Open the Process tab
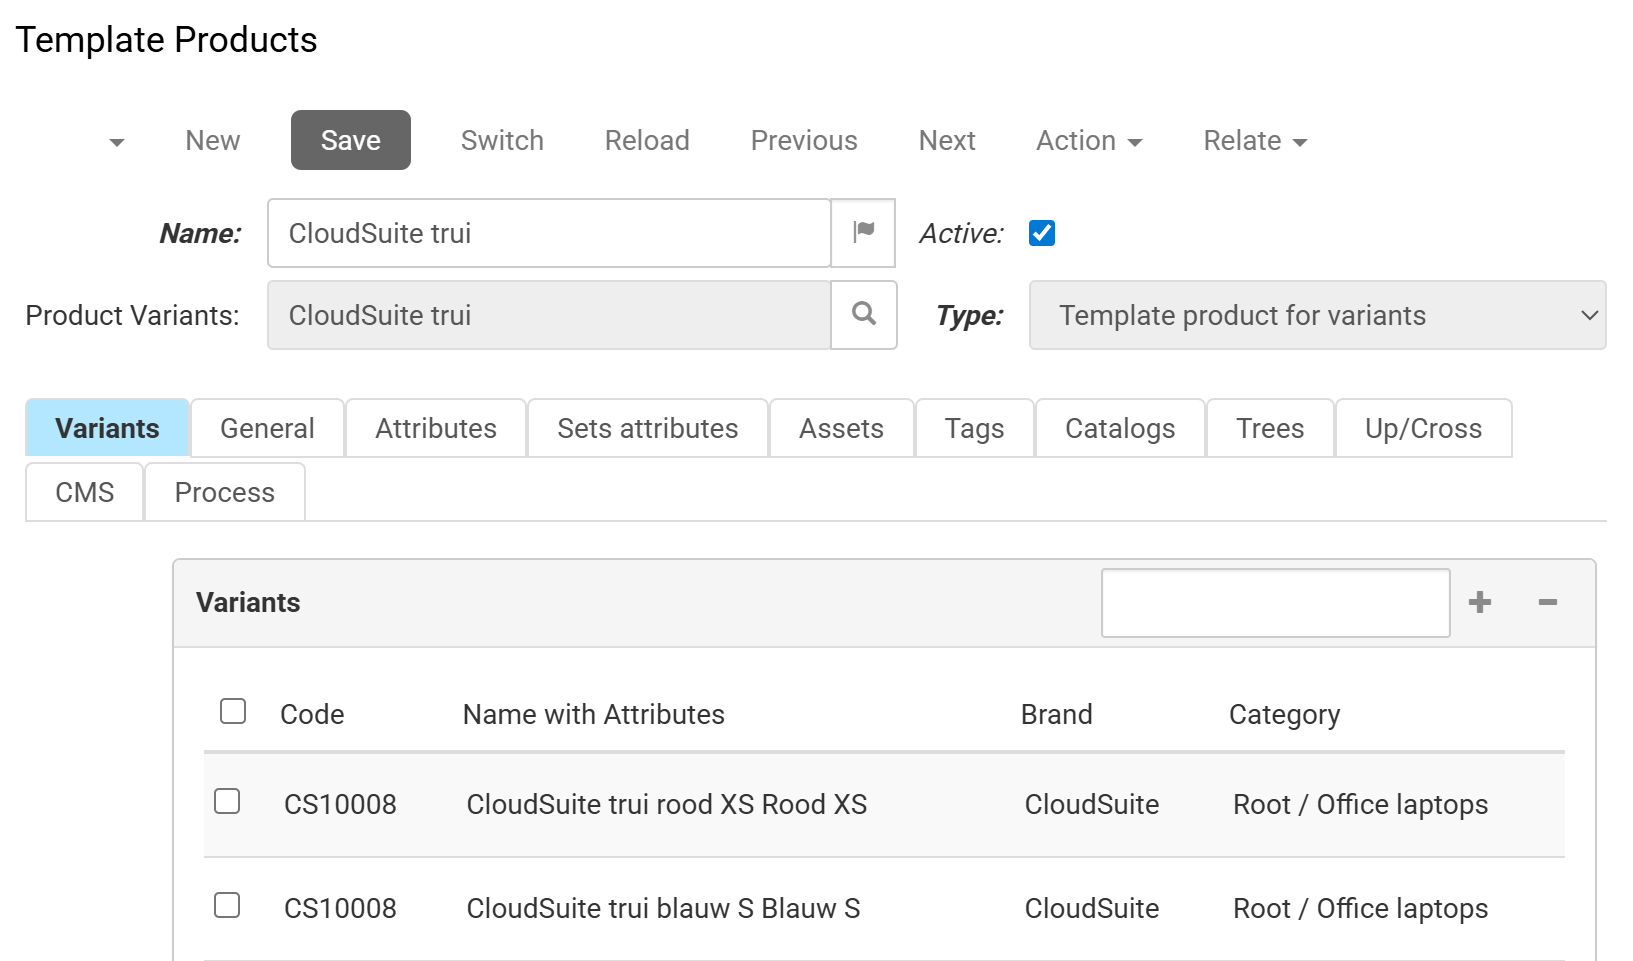Image resolution: width=1633 pixels, height=961 pixels. [225, 492]
